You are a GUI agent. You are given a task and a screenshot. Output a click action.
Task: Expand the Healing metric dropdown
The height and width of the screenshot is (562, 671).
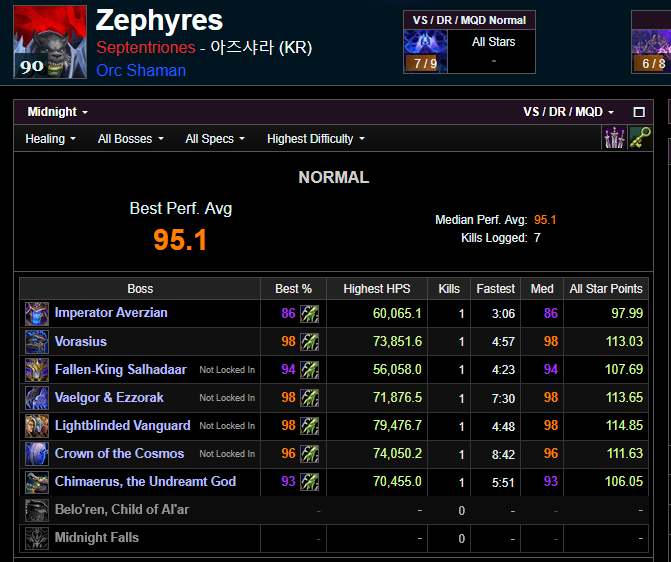coord(50,139)
